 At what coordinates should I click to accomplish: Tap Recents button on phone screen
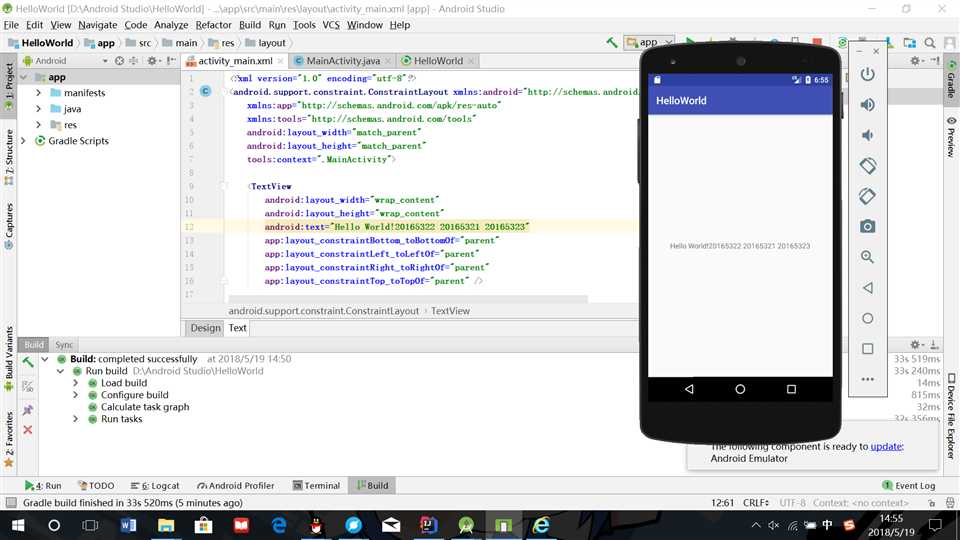tap(791, 389)
